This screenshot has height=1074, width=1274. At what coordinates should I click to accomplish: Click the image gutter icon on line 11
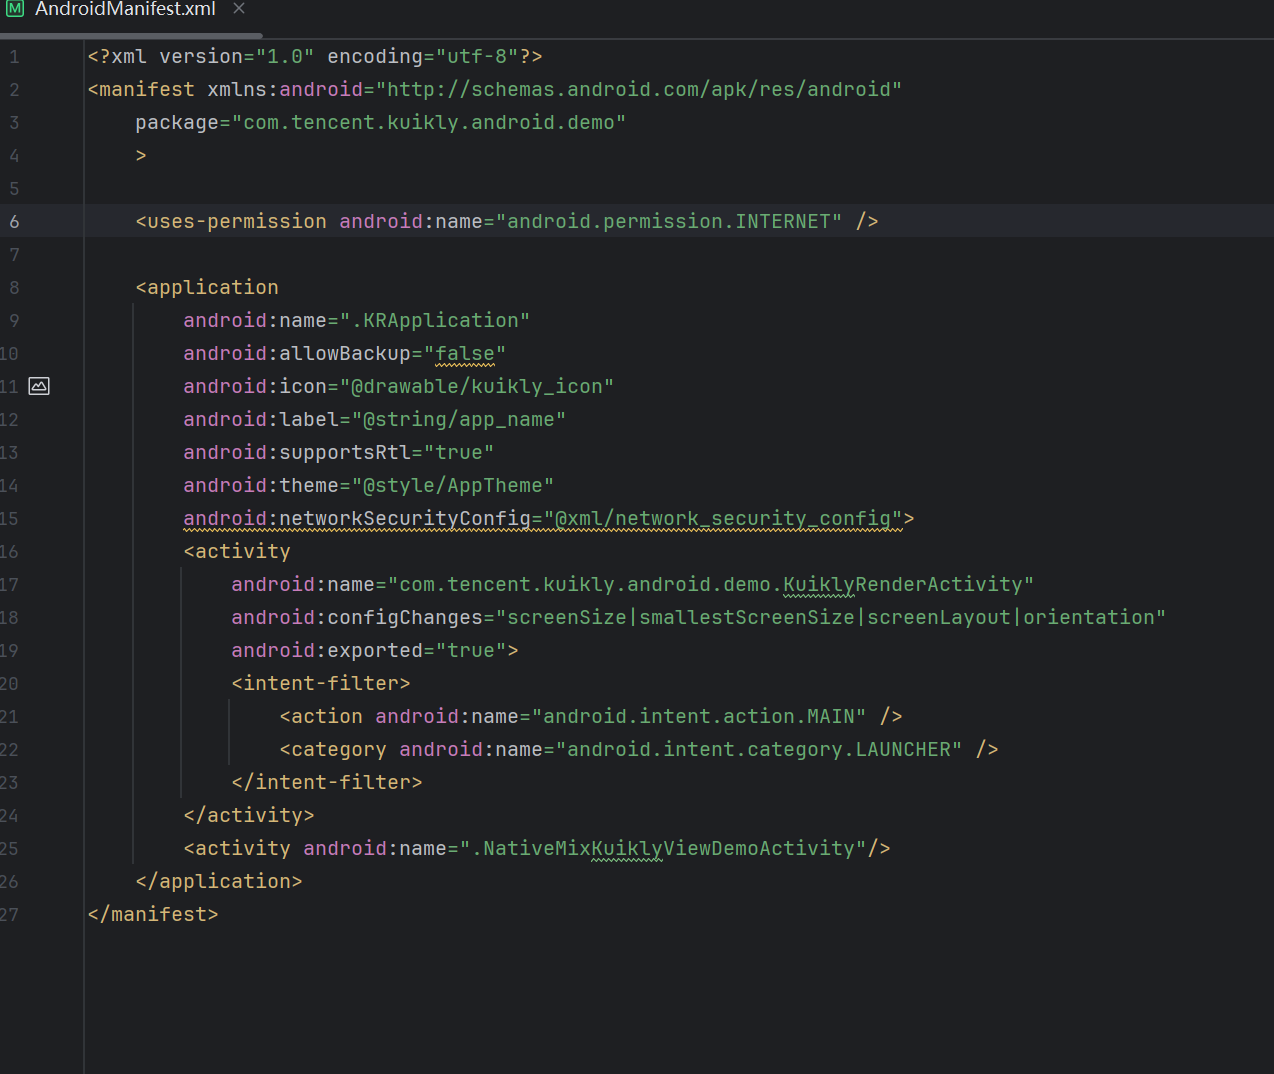tap(39, 386)
